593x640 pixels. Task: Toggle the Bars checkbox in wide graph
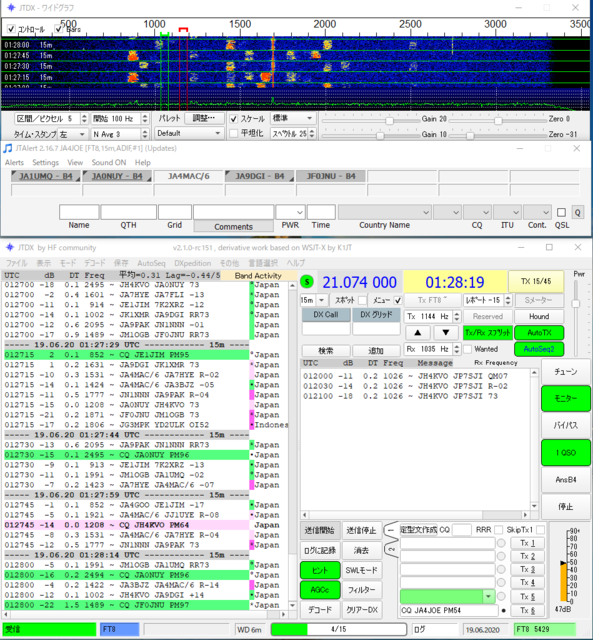coord(59,29)
